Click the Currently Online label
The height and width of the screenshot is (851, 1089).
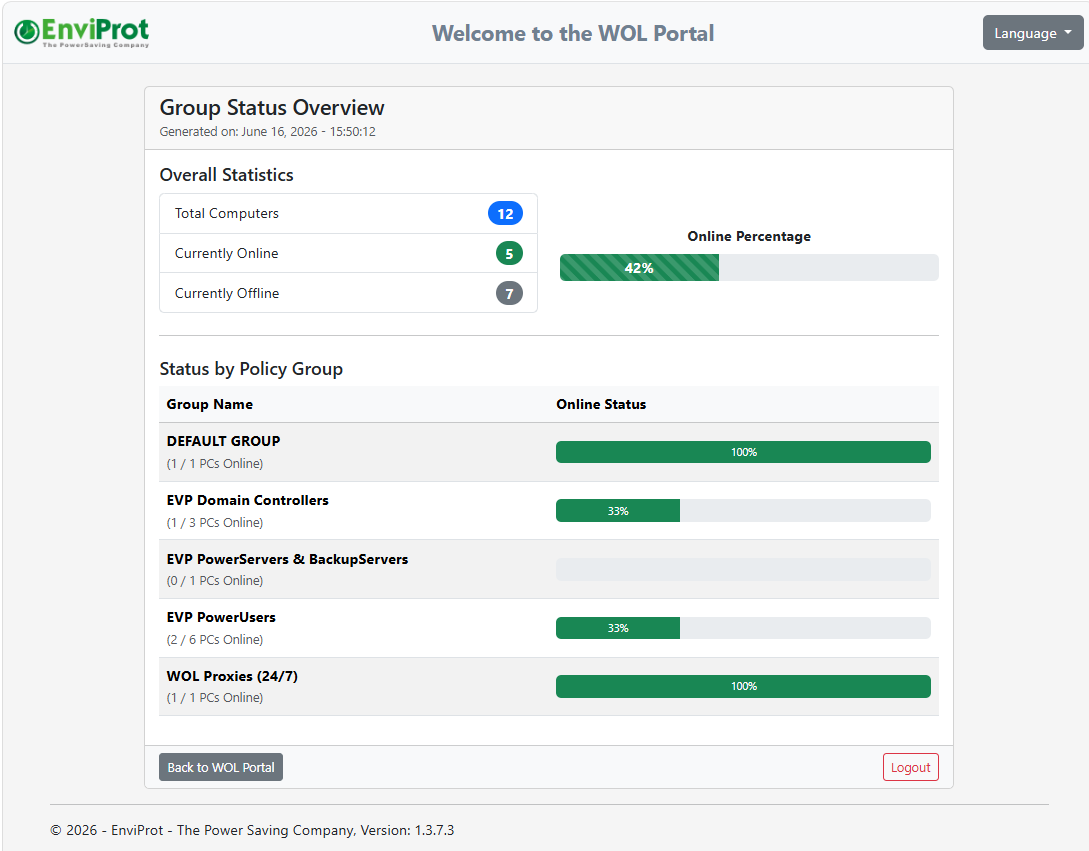pos(226,254)
